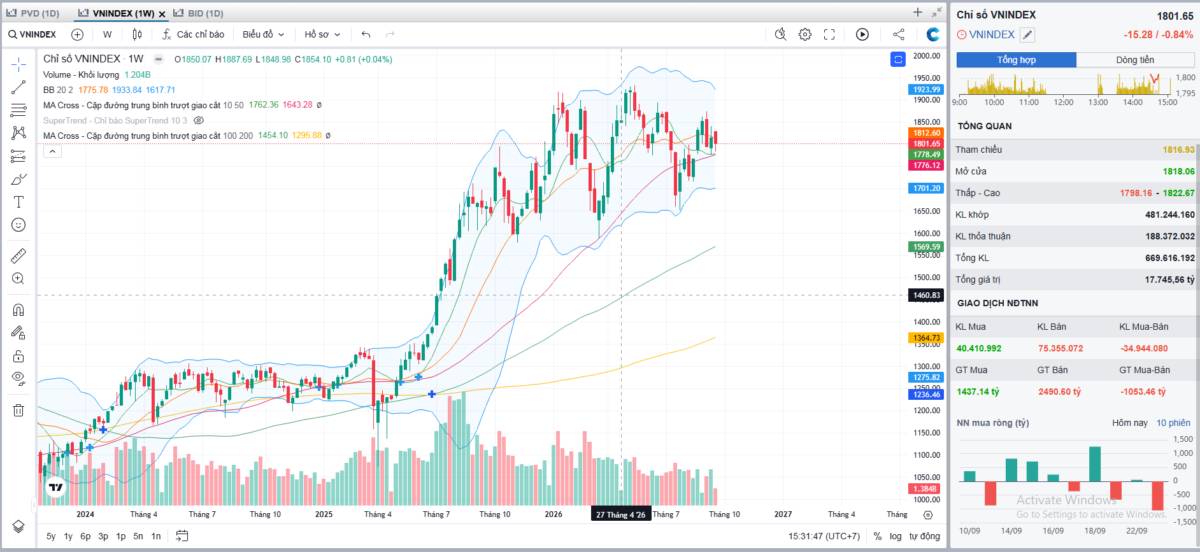
Task: Click the blue scroll-to-latest button on chart
Action: coord(898,59)
